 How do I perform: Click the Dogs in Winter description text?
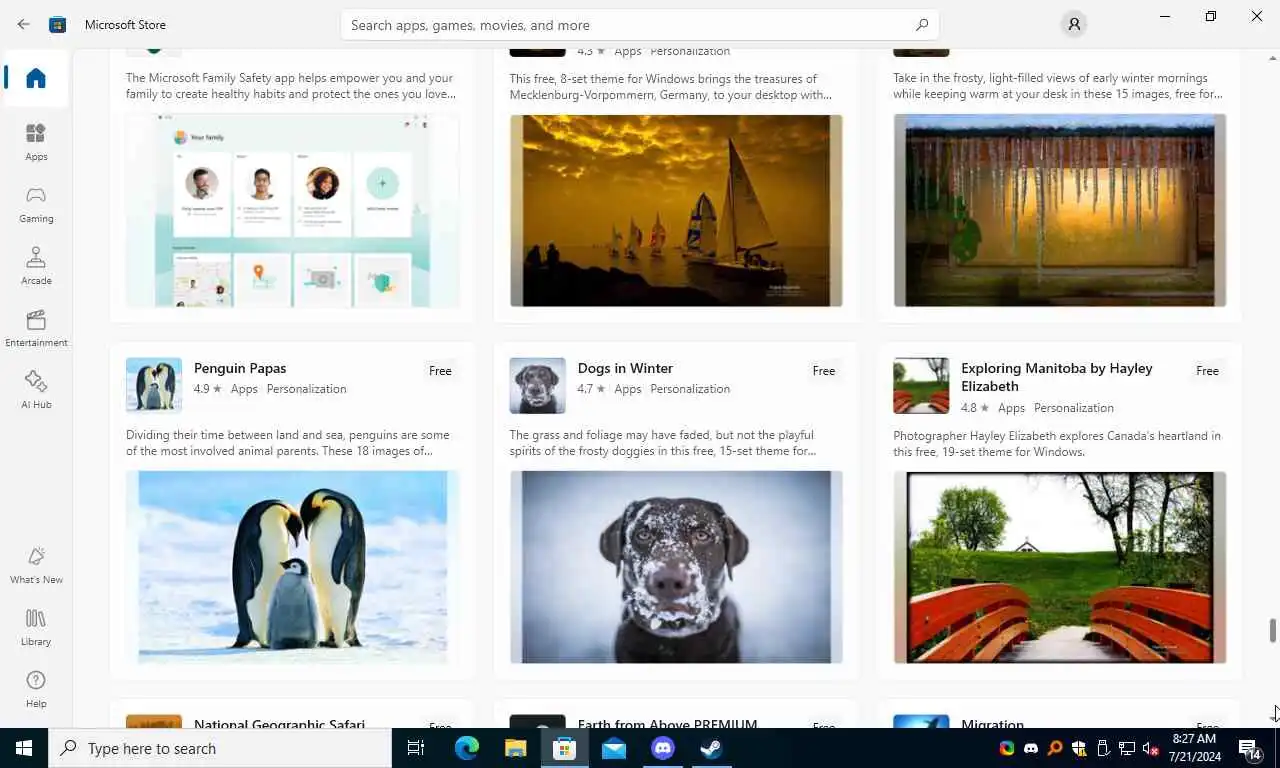tap(663, 443)
